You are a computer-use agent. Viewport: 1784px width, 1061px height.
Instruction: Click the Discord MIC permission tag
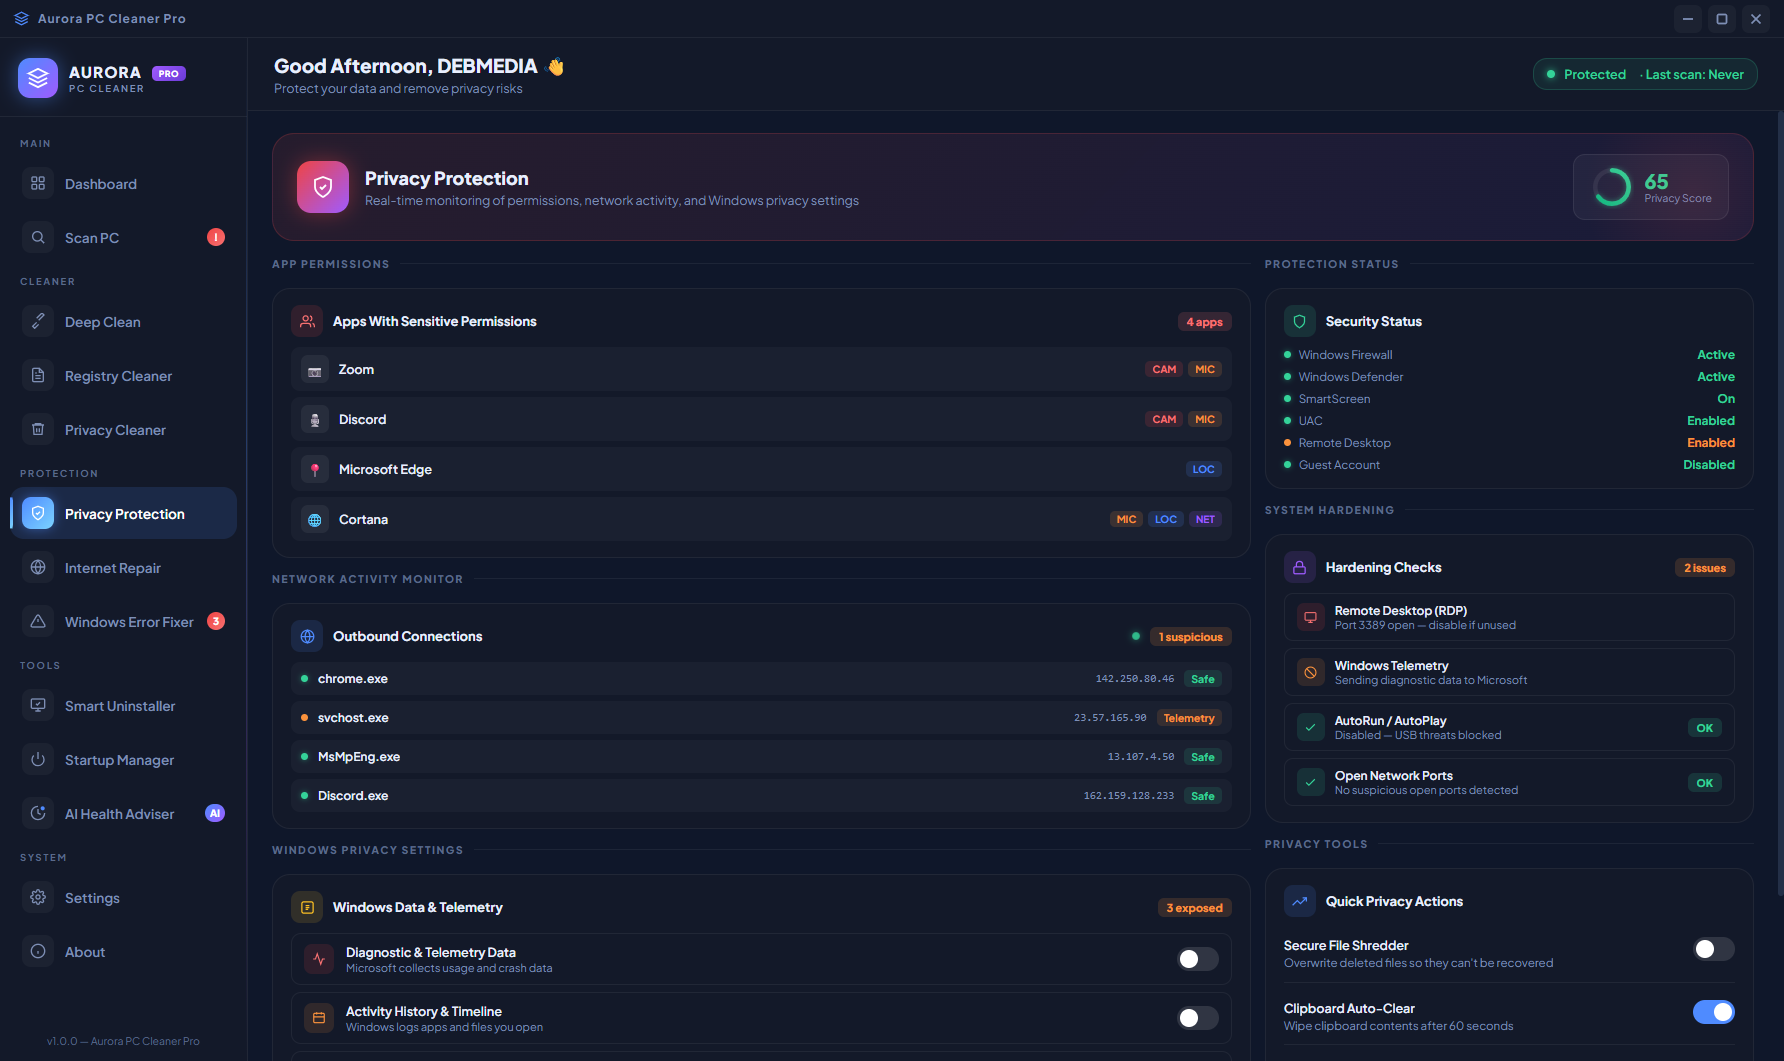1205,420
